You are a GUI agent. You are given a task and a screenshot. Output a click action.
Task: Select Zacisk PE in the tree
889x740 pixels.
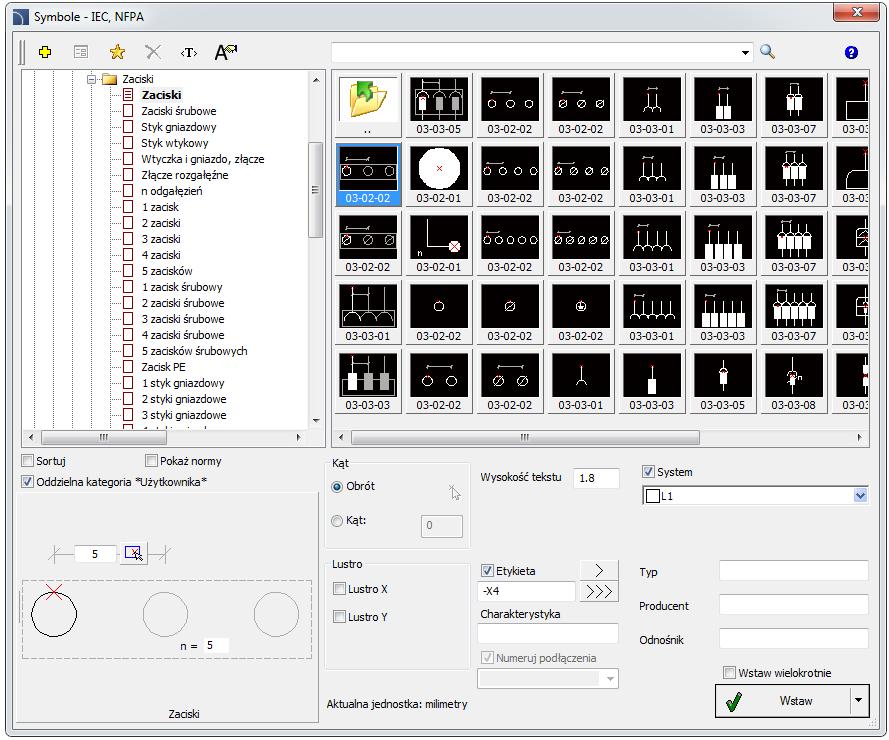point(163,367)
